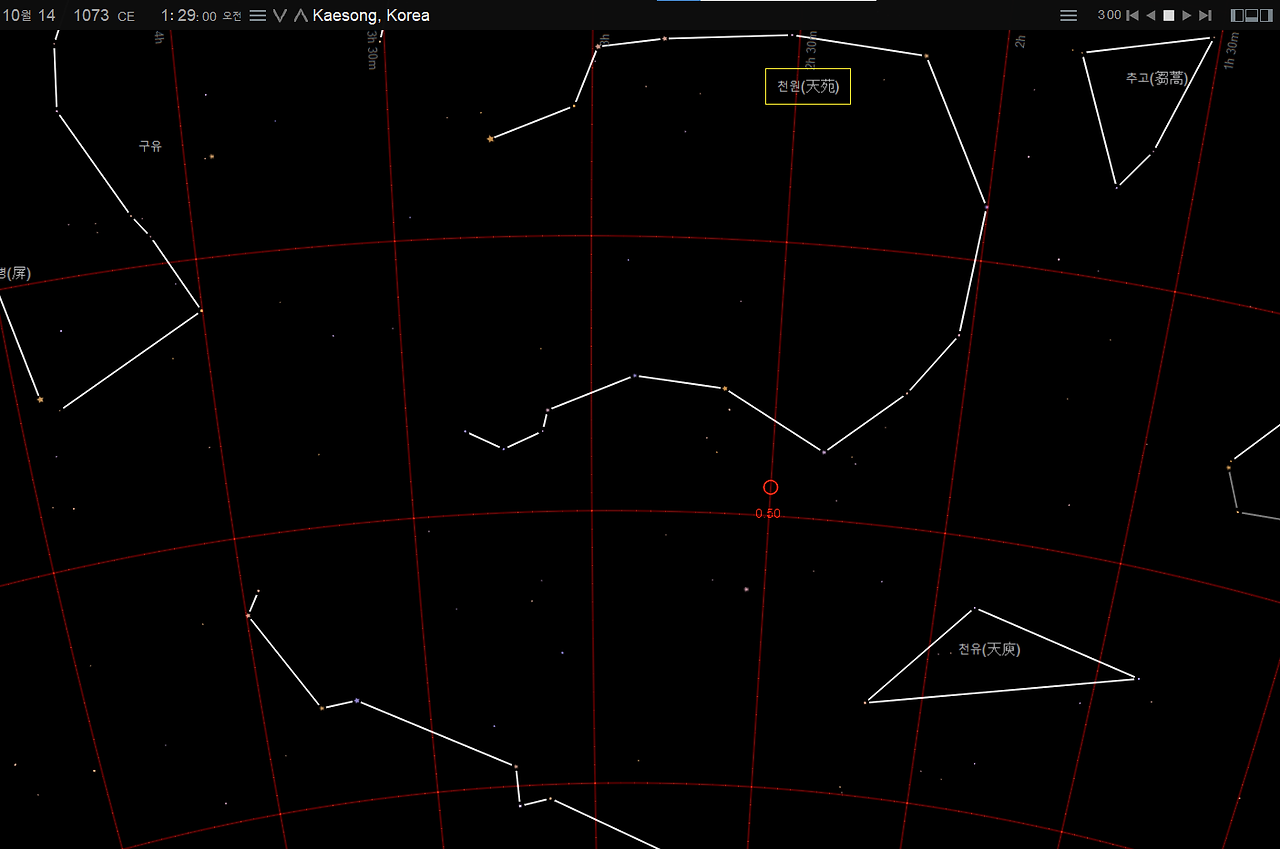Click the down chevron before Kaesong, Korea
Image resolution: width=1280 pixels, height=849 pixels.
click(280, 15)
